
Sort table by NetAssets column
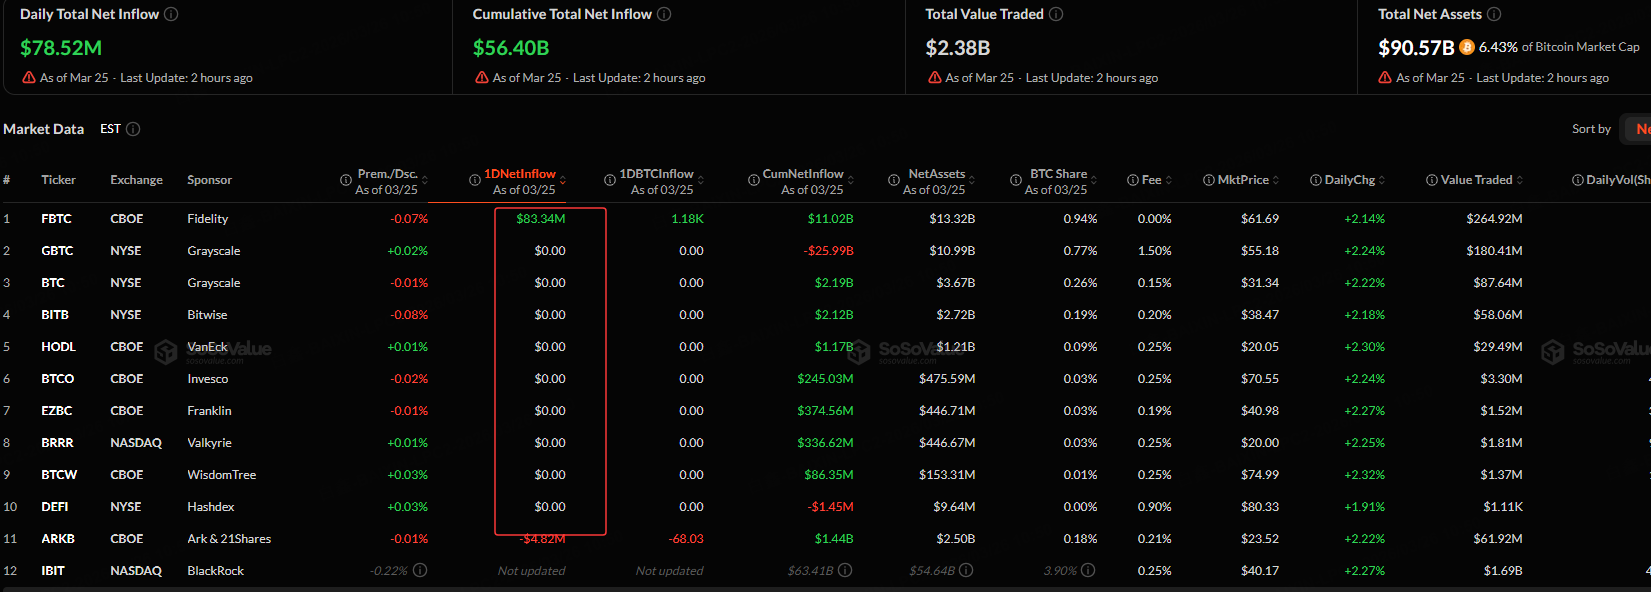coord(973,180)
